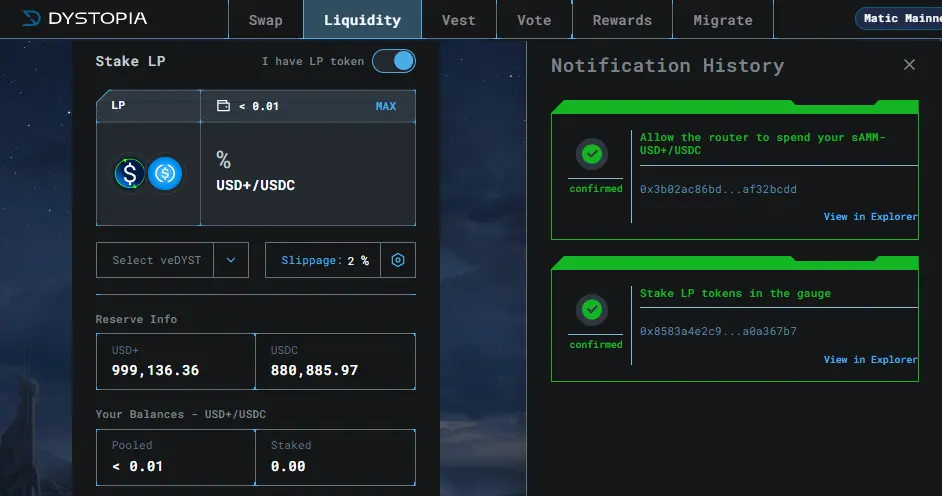Click the DYSTOPIA brand name
Image resolution: width=942 pixels, height=496 pixels.
coord(97,19)
